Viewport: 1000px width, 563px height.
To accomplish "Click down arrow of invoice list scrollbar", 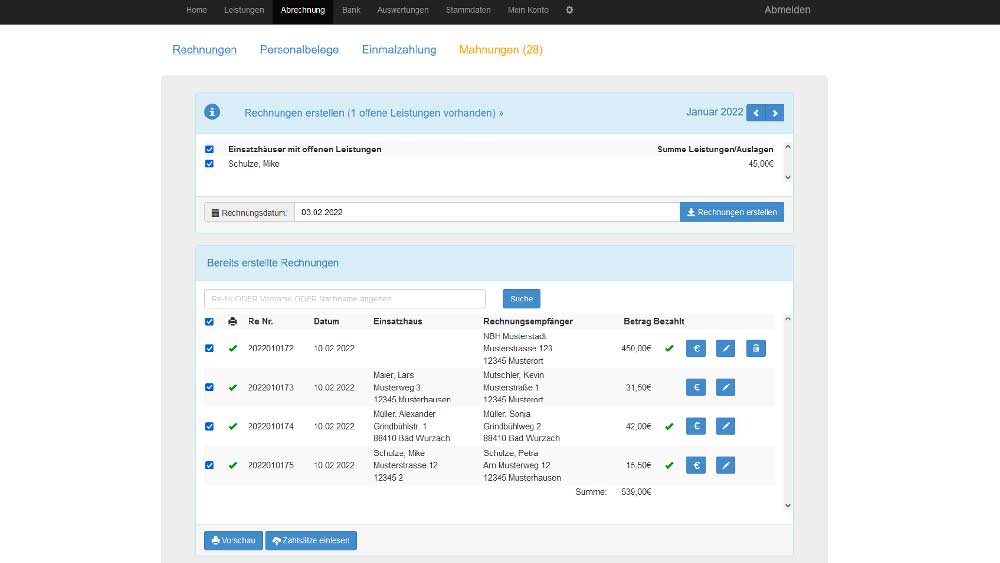I will 788,506.
